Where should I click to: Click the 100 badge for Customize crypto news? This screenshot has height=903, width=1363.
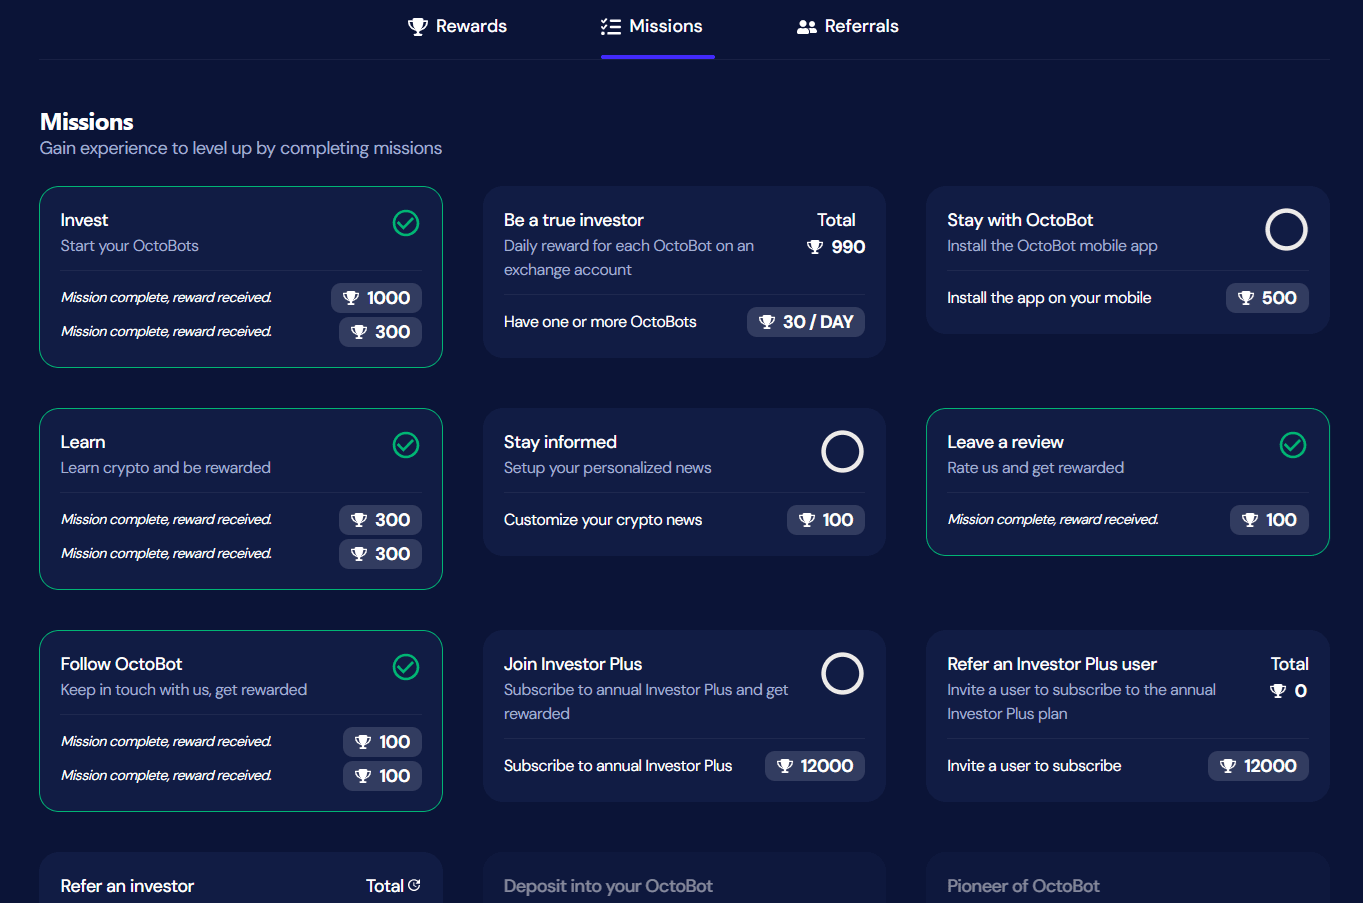(826, 520)
